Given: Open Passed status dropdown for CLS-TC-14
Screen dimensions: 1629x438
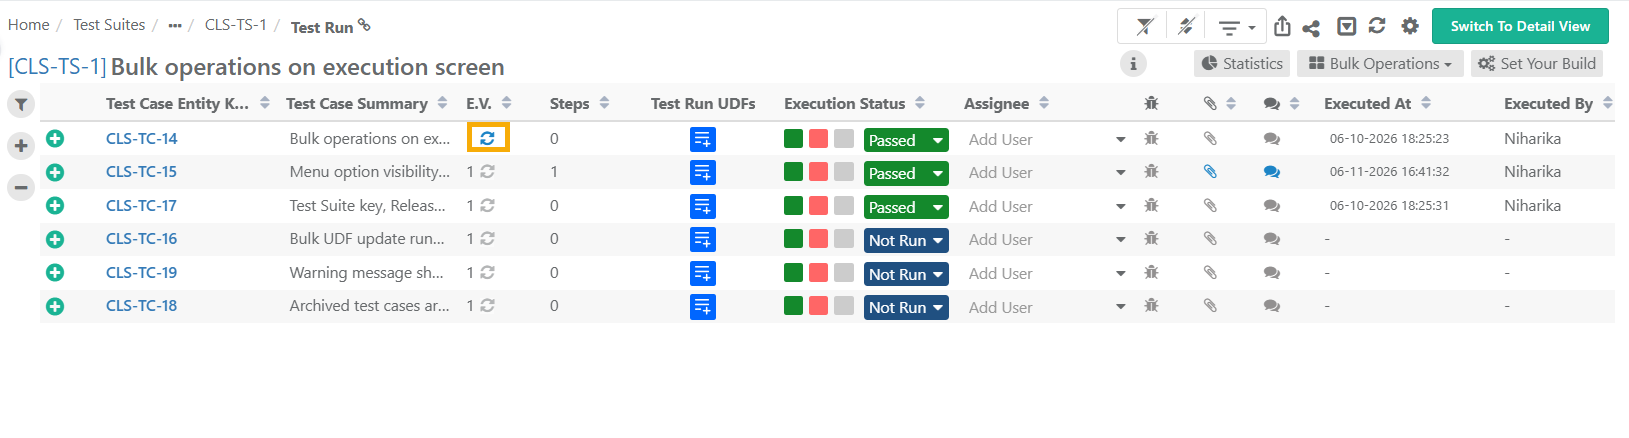Looking at the screenshot, I should click(x=906, y=140).
